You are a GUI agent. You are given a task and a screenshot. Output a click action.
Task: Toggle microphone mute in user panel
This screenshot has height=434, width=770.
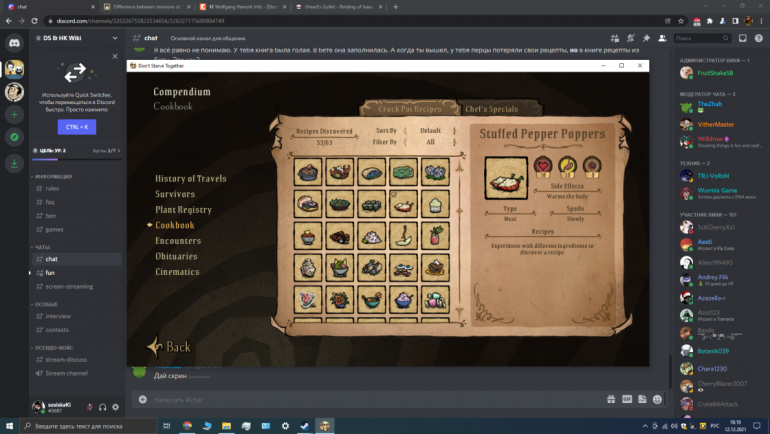89,407
